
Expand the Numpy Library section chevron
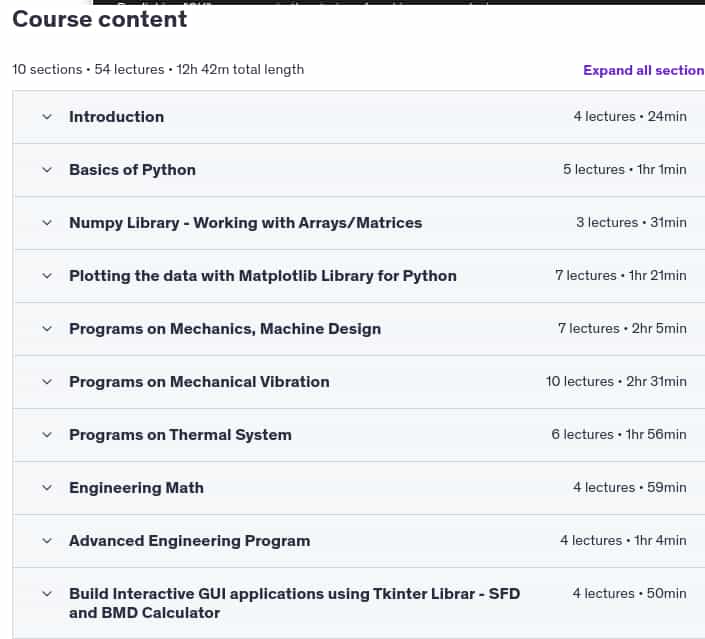[47, 223]
